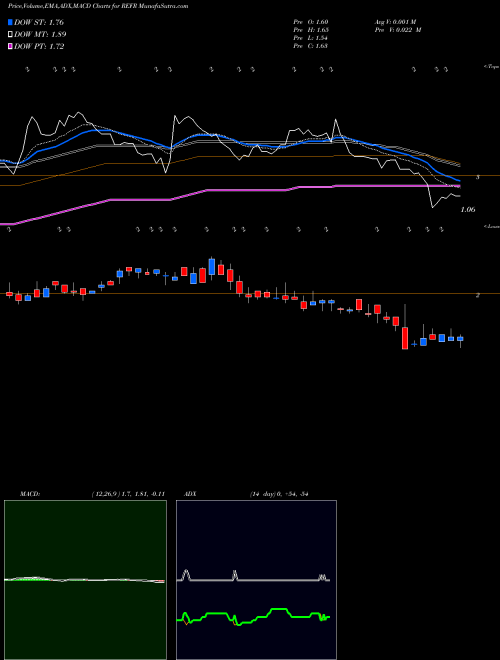Click the 'Pre H: 1.65' value
The image size is (500, 660).
click(311, 30)
